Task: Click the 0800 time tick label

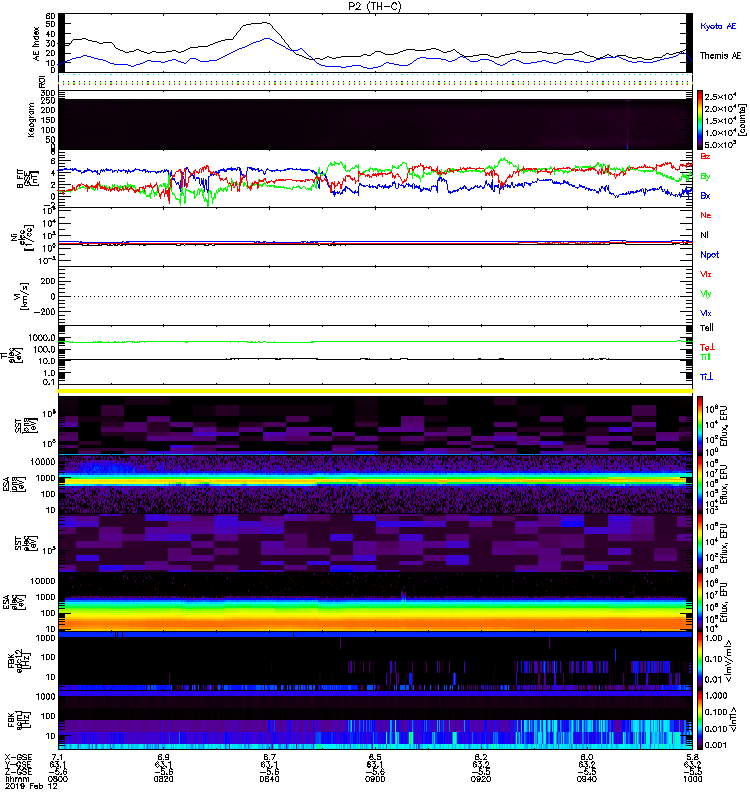Action: click(58, 780)
